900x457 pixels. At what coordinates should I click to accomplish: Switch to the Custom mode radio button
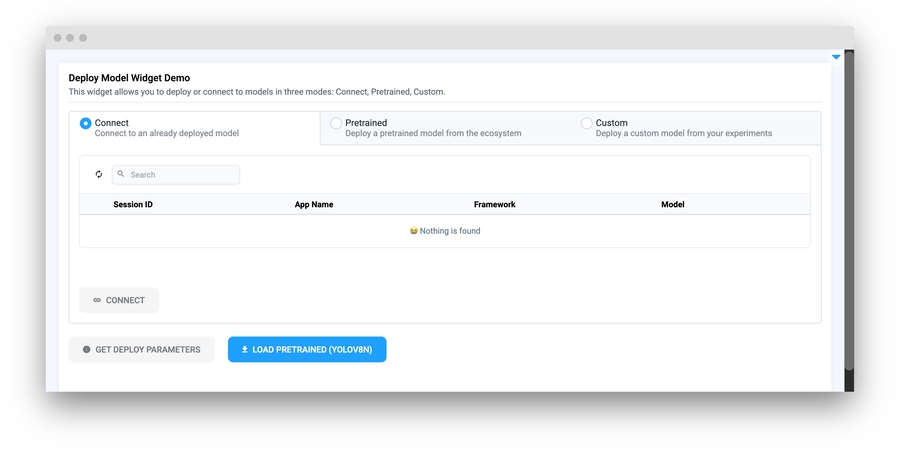coord(587,123)
